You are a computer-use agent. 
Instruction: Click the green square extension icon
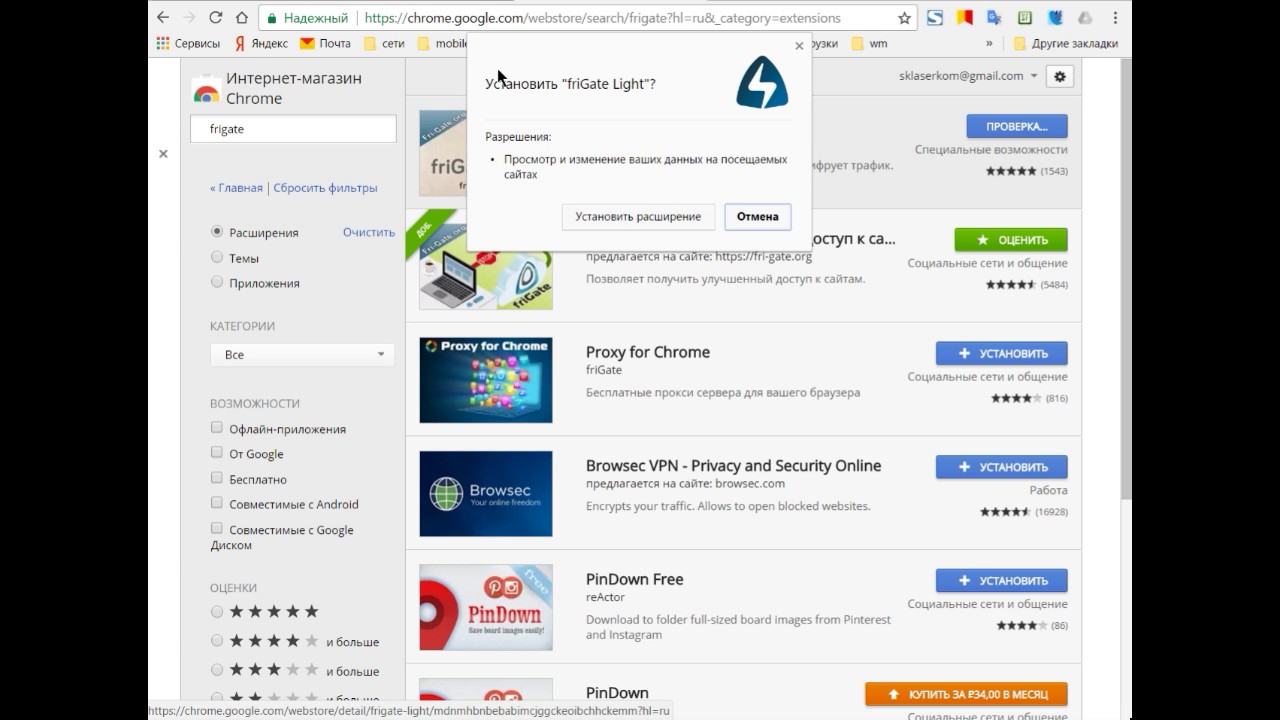pyautogui.click(x=1024, y=18)
